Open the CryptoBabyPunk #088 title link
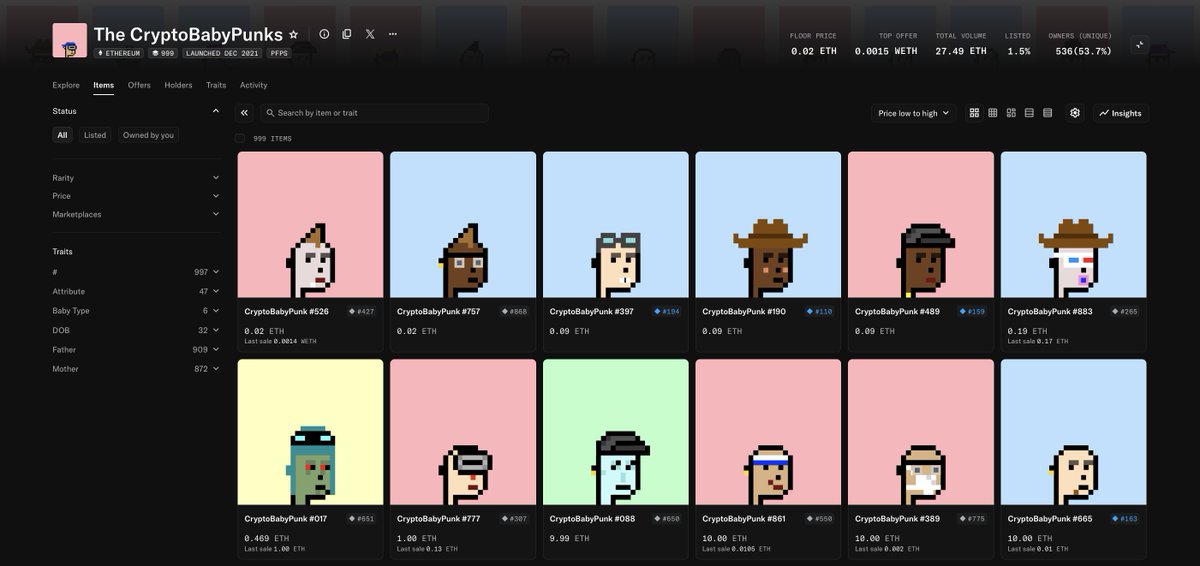The height and width of the screenshot is (566, 1200). pyautogui.click(x=590, y=519)
